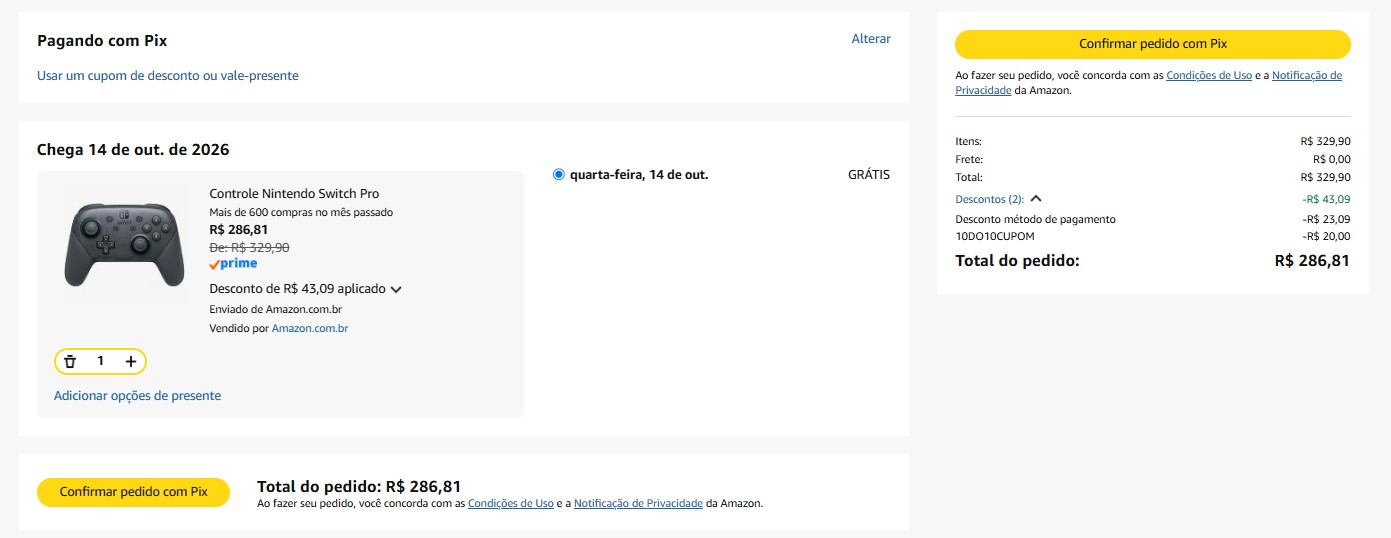The image size is (1391, 538).
Task: Open bottom Notificação de Privacidade link
Action: pos(638,504)
